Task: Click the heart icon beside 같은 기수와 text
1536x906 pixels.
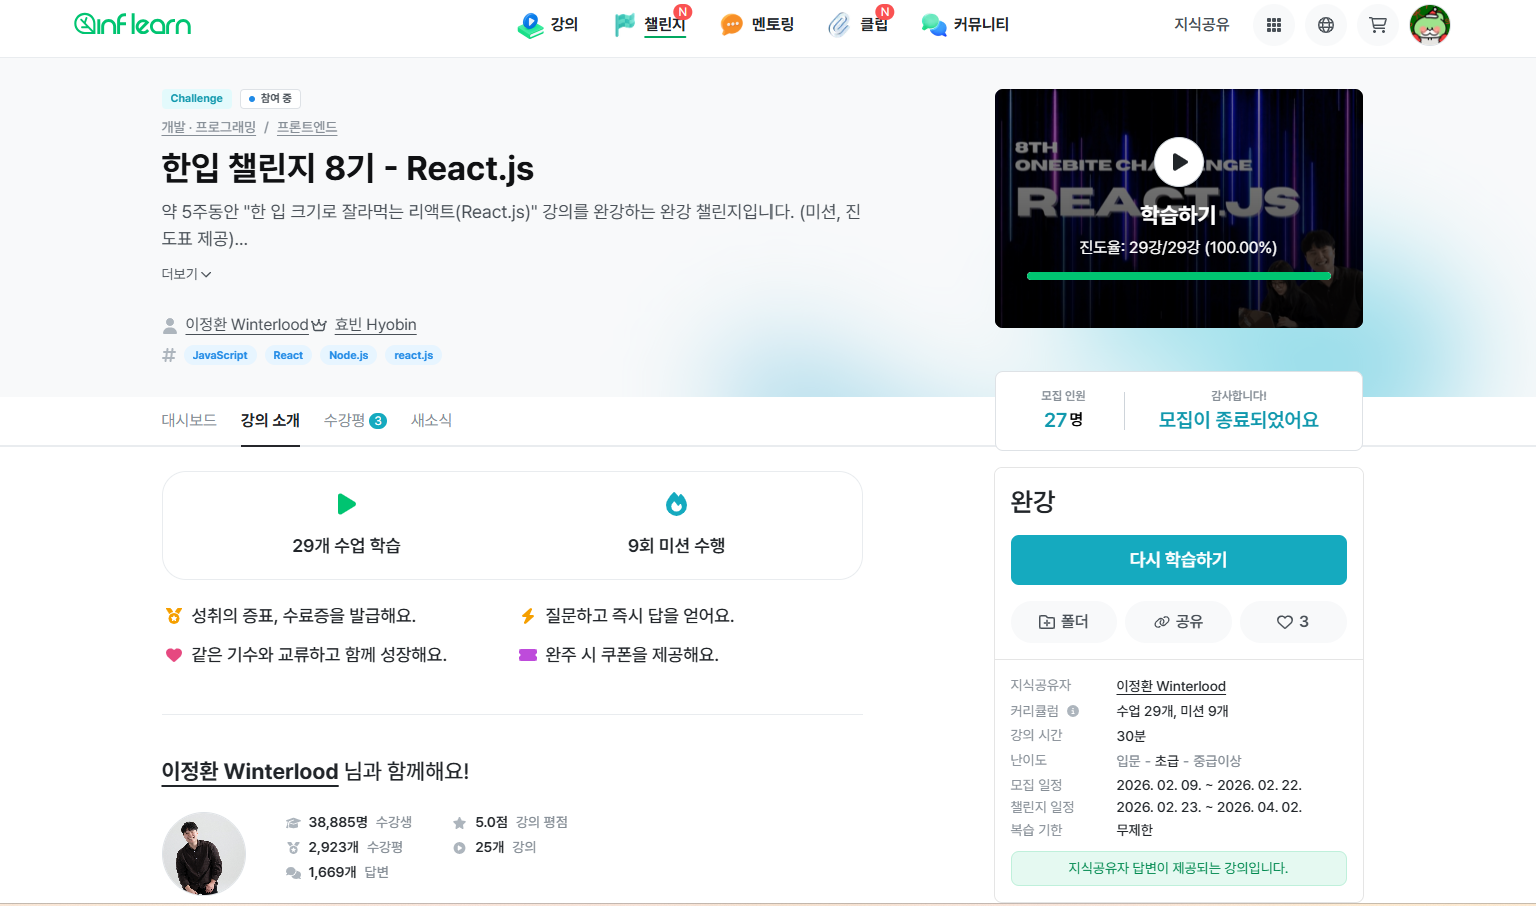Action: 174,655
